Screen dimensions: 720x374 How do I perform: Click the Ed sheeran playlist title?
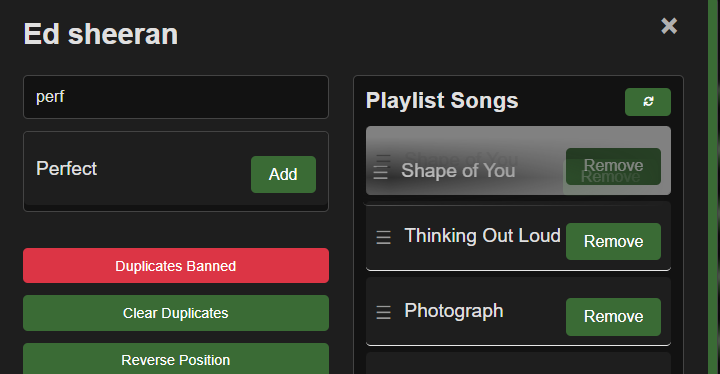coord(101,34)
